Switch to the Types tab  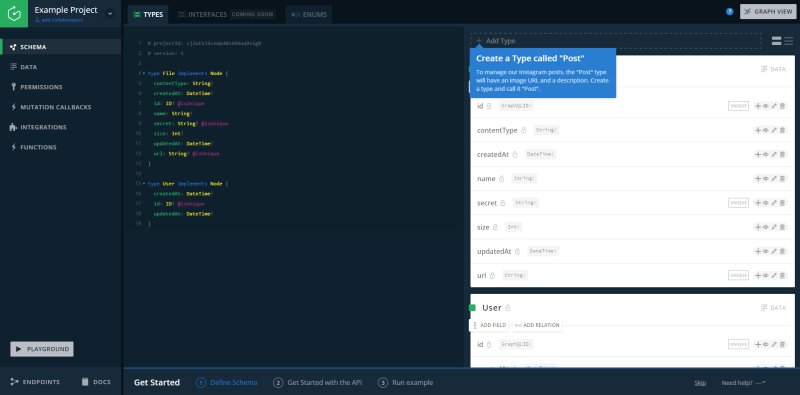pyautogui.click(x=148, y=15)
